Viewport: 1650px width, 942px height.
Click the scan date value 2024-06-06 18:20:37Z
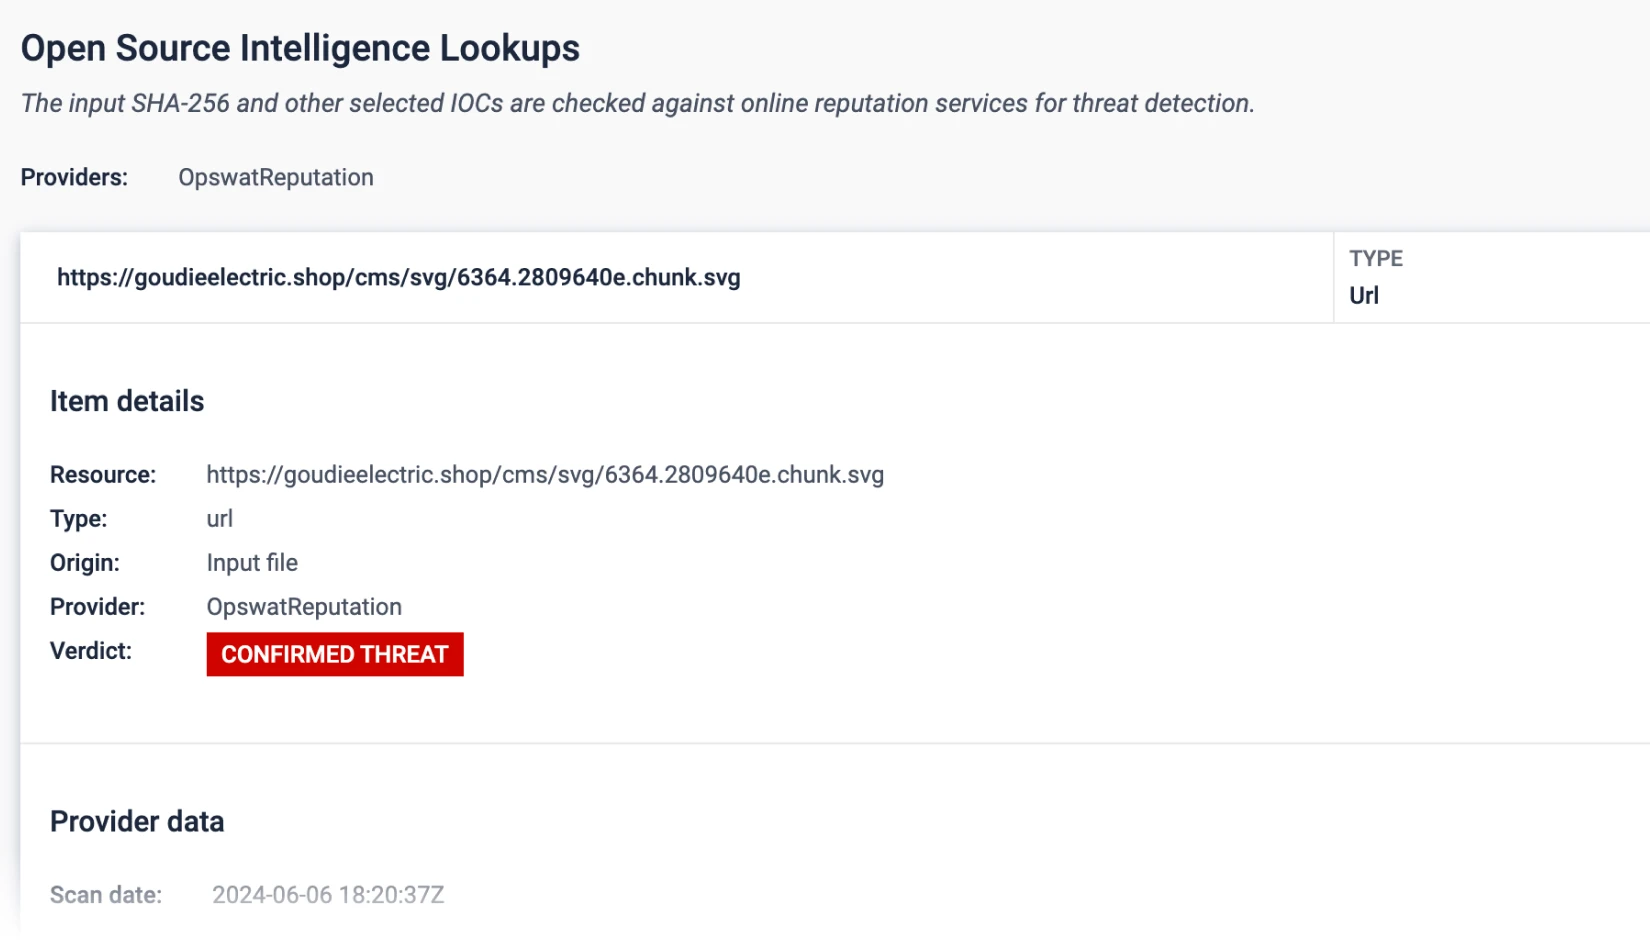click(328, 895)
